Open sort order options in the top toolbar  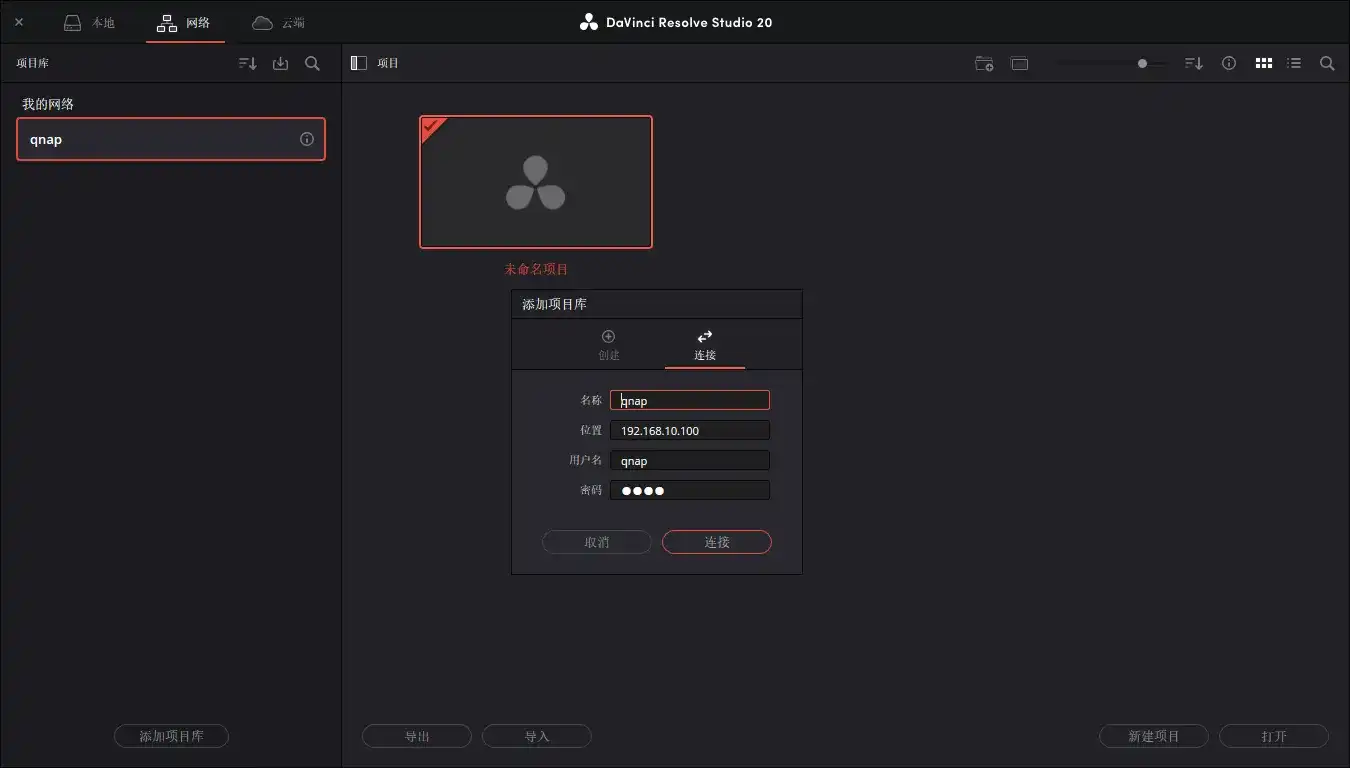tap(1193, 62)
